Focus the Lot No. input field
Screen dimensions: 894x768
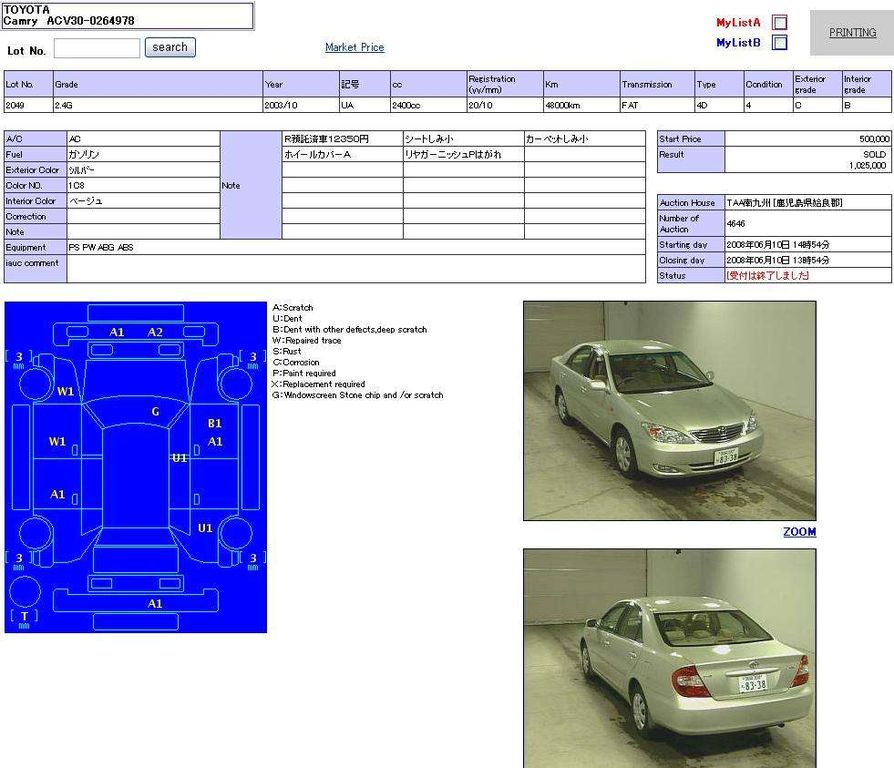click(97, 48)
